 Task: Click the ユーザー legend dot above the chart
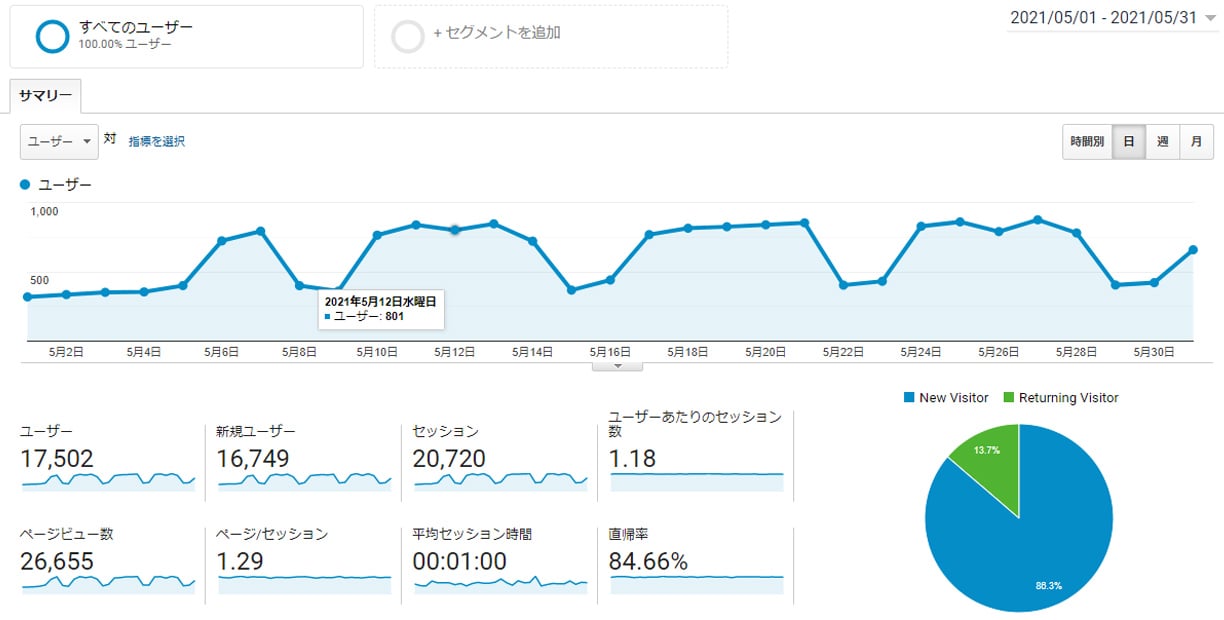pos(24,184)
